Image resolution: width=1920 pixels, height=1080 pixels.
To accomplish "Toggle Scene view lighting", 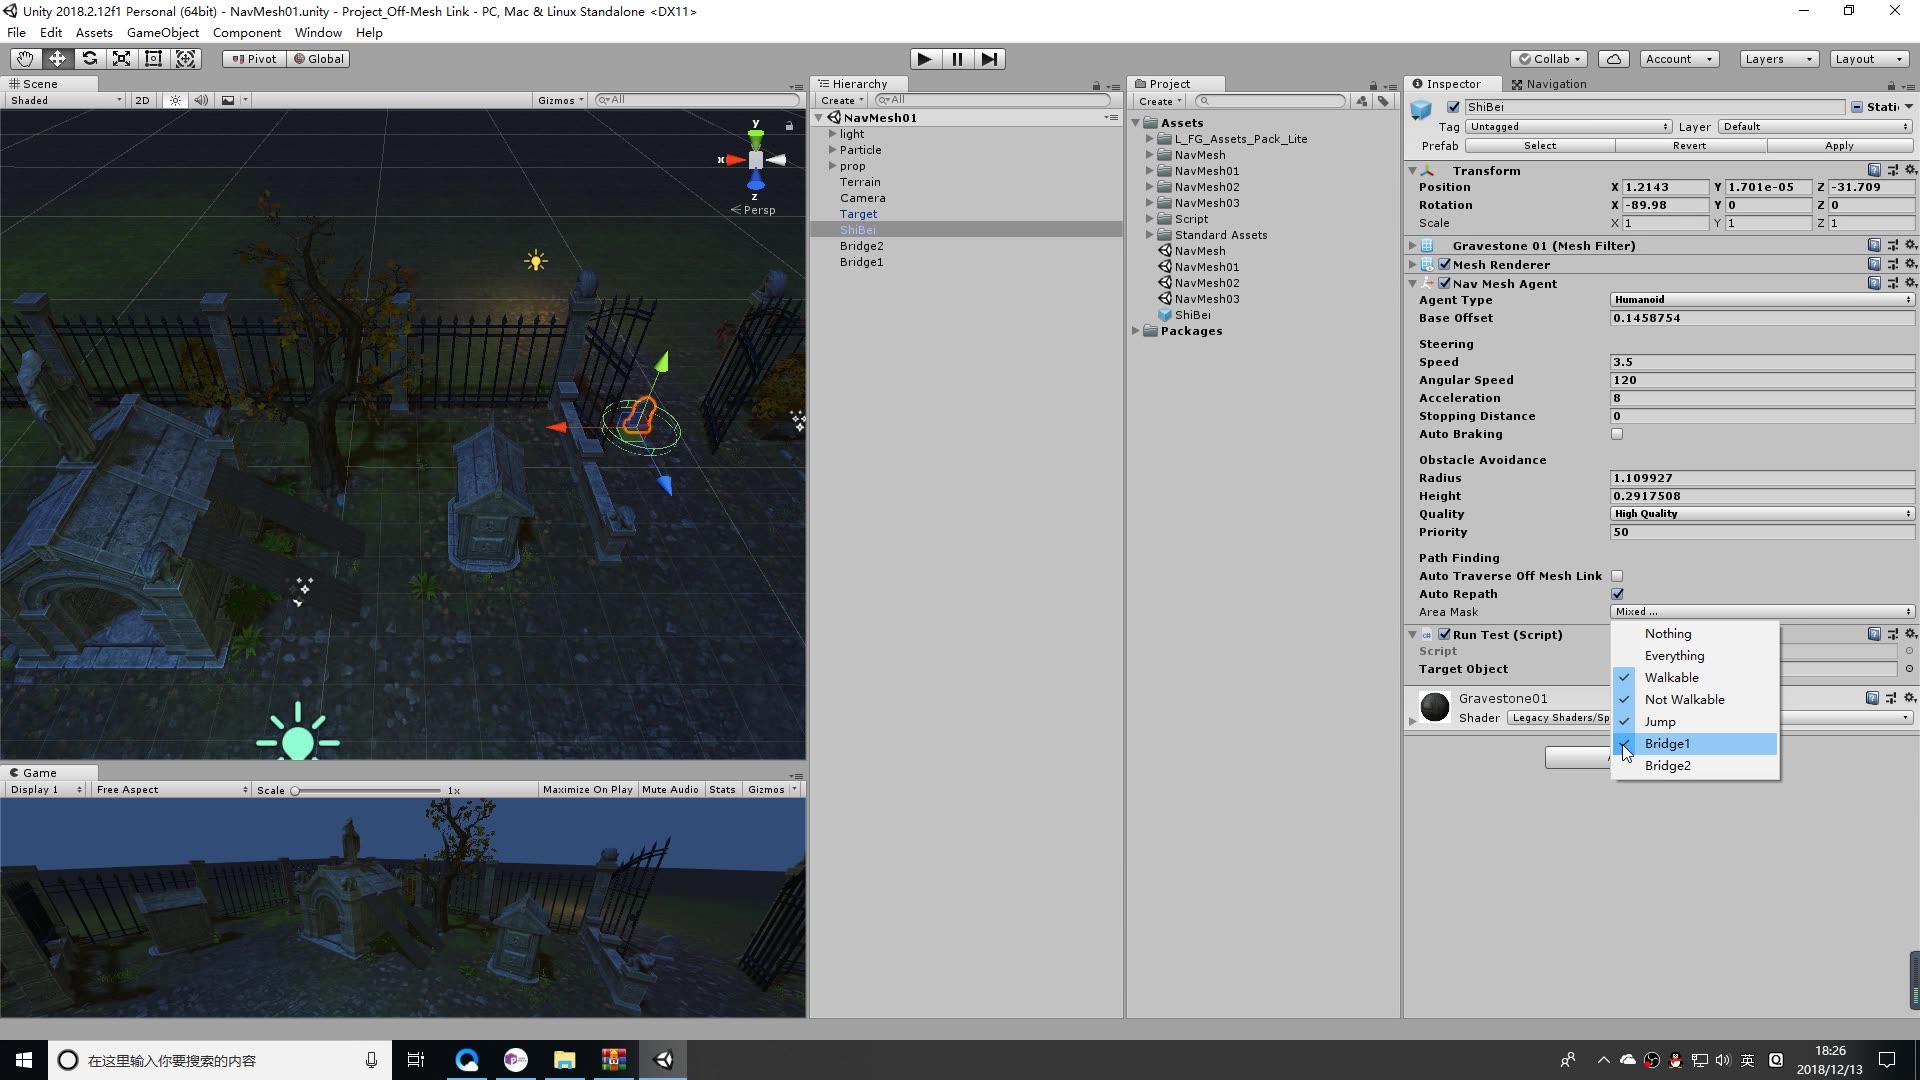I will [x=176, y=100].
